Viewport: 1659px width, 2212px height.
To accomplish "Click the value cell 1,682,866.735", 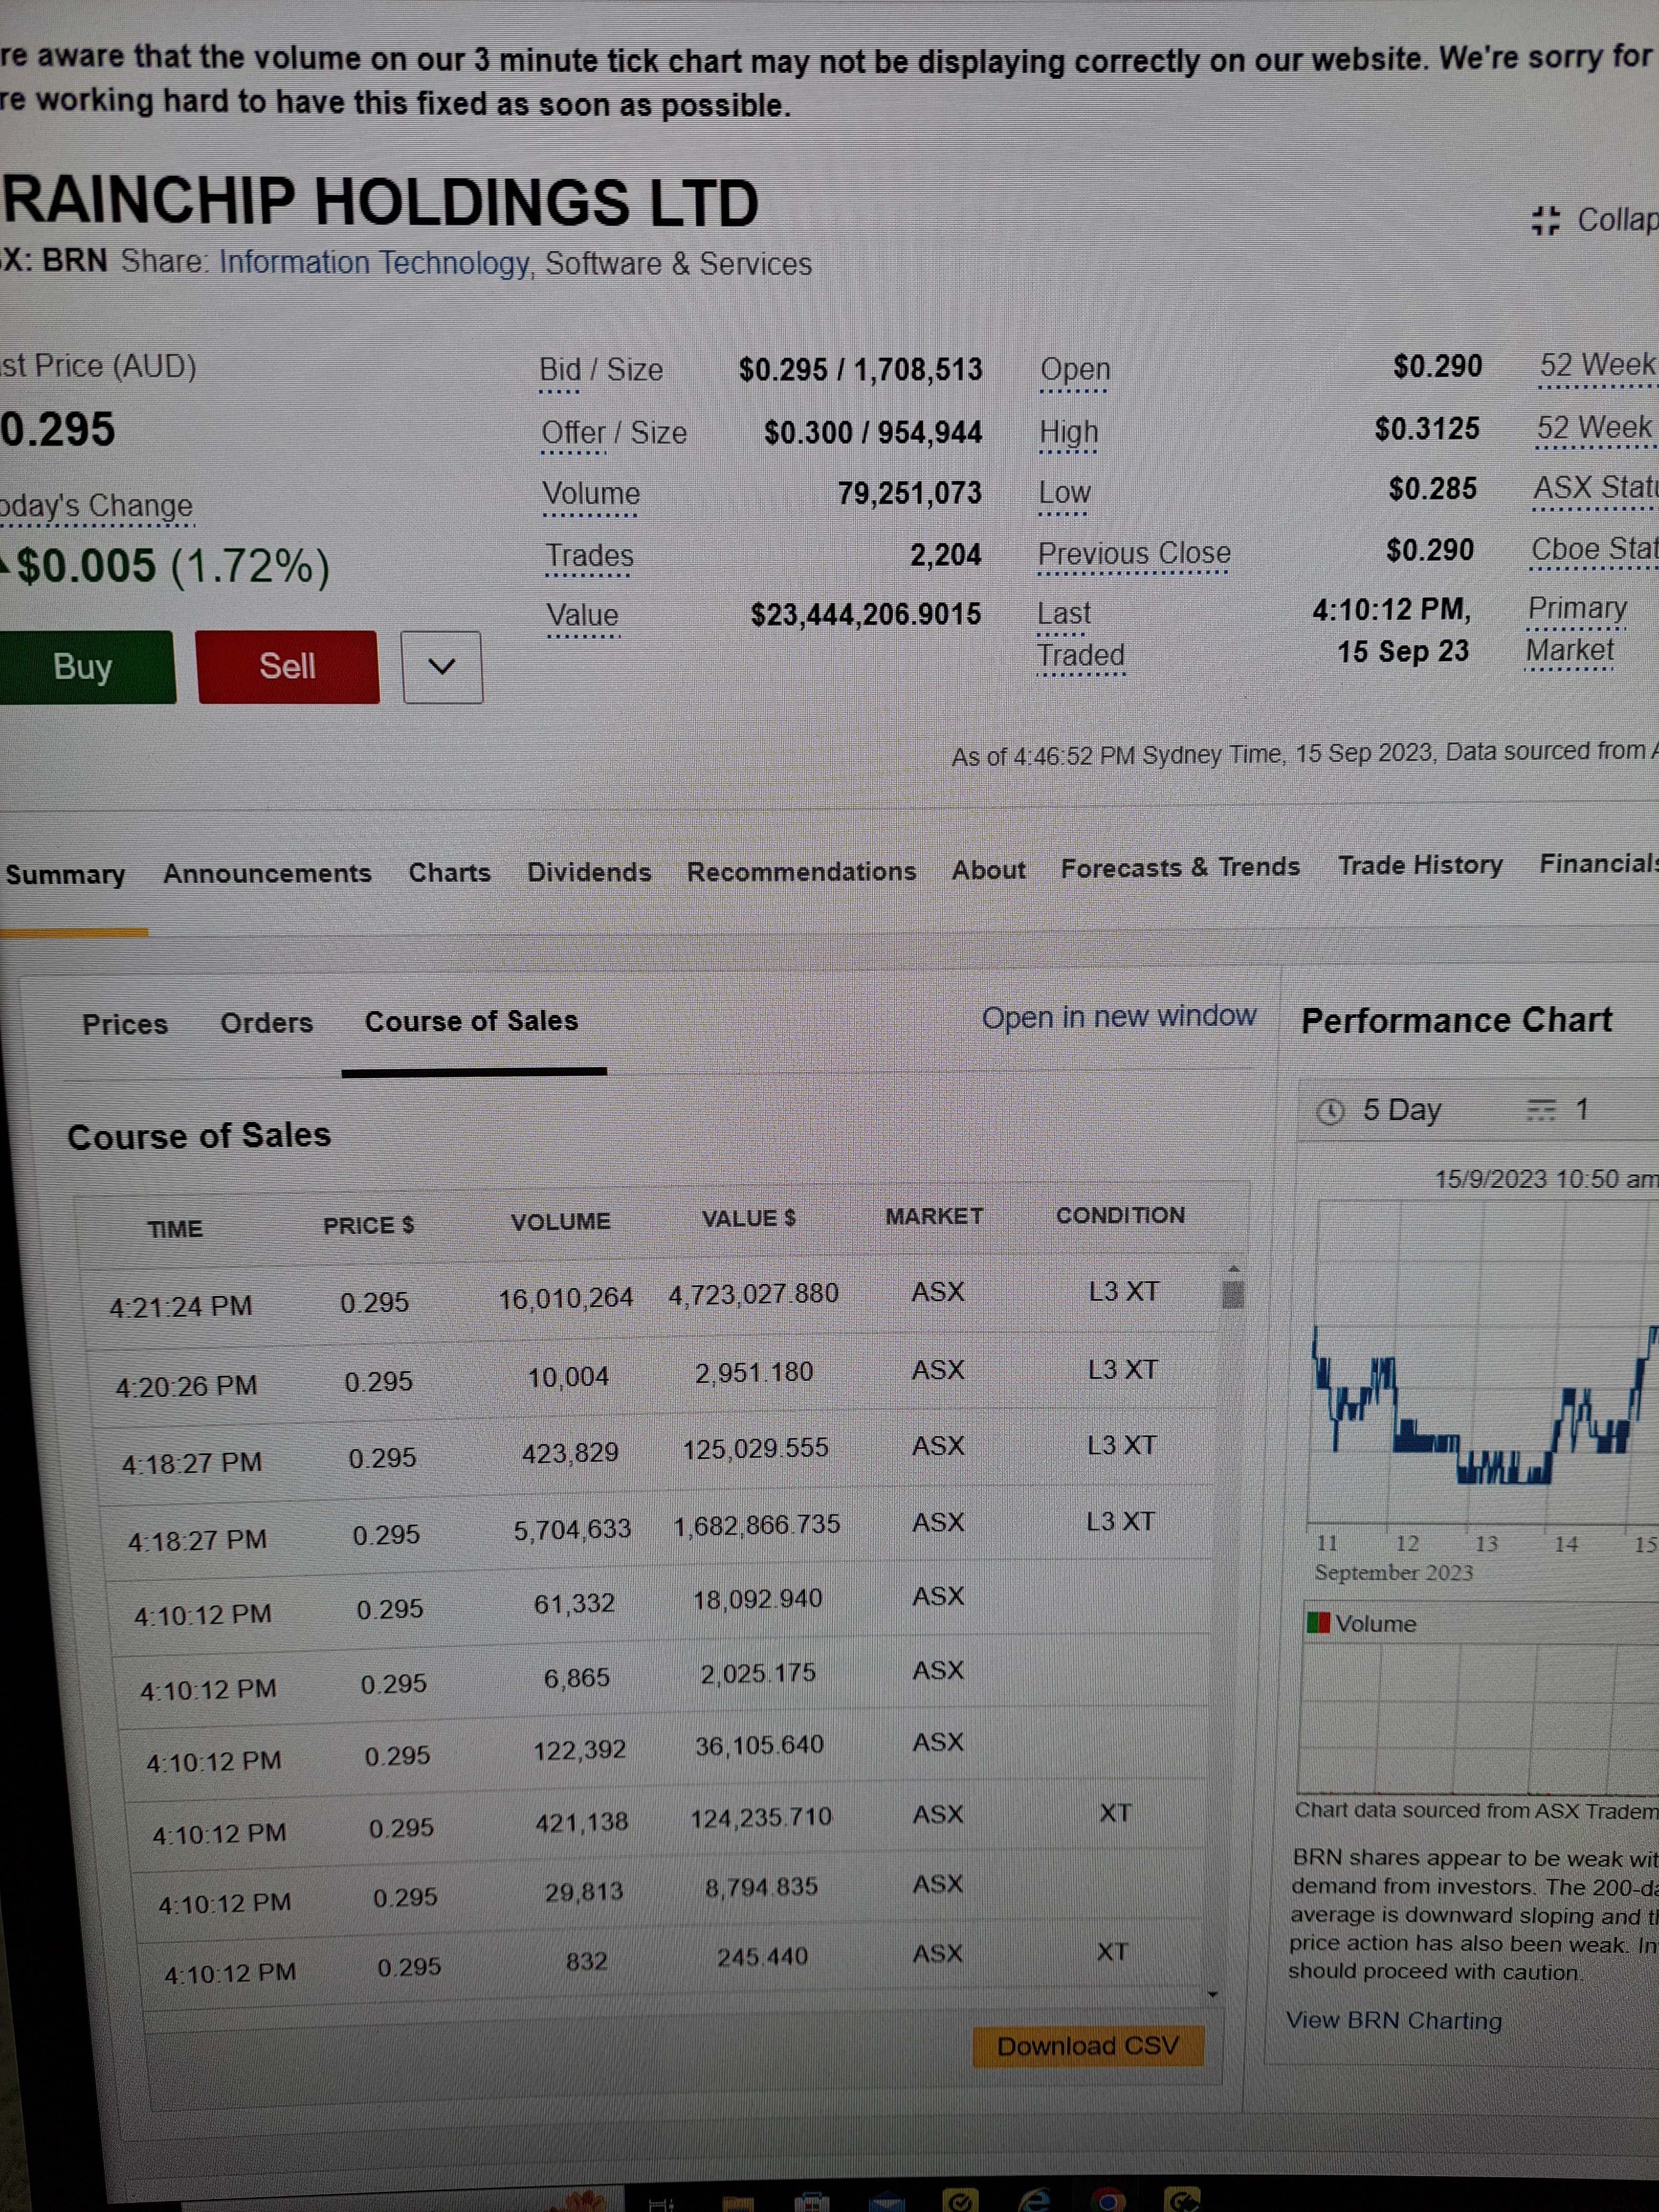I will click(x=757, y=1526).
